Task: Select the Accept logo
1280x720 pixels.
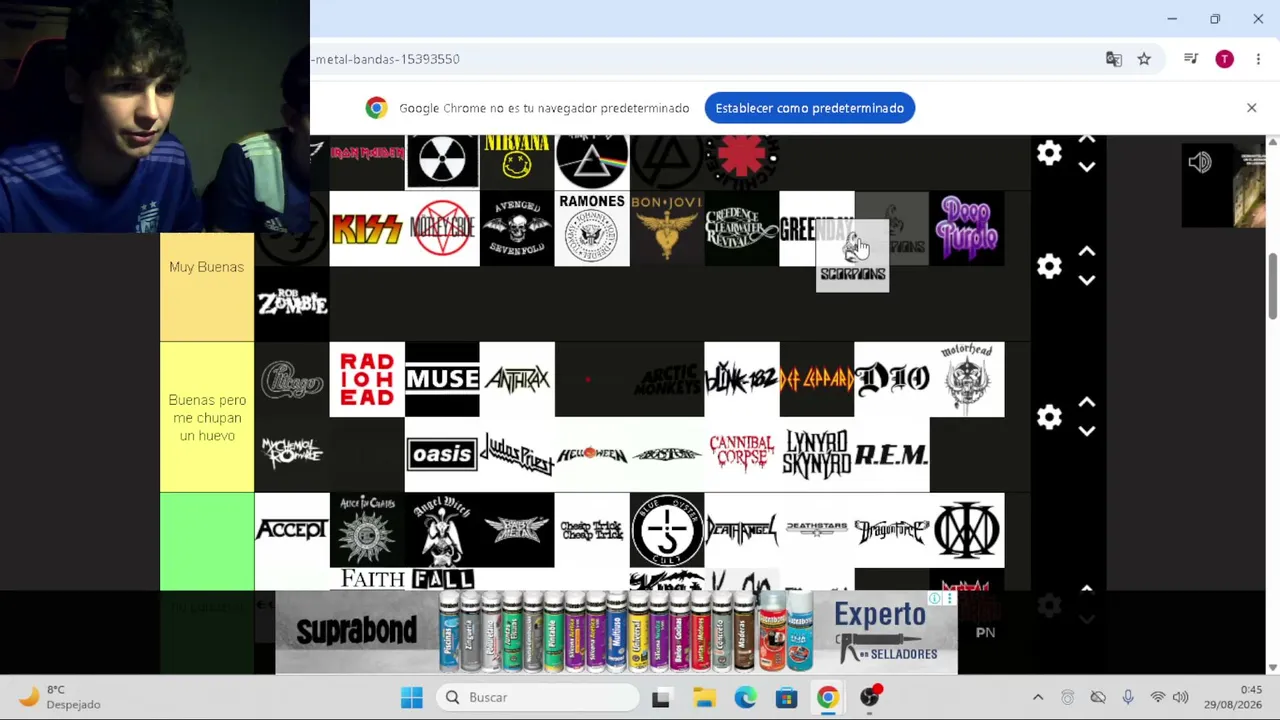Action: click(x=292, y=530)
